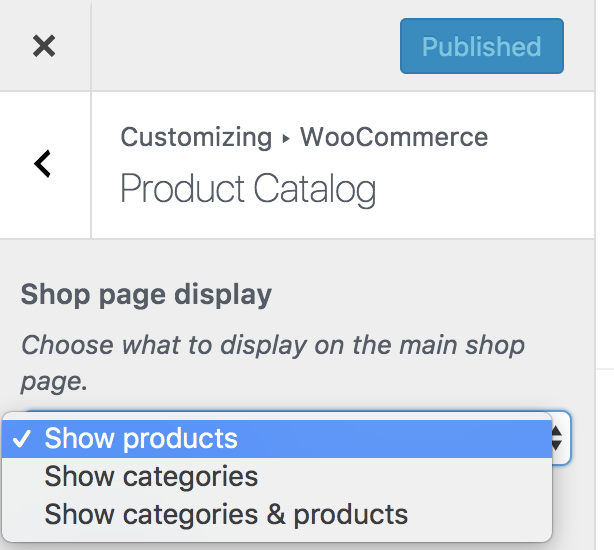Click the small breadcrumb triangle separator

286,139
